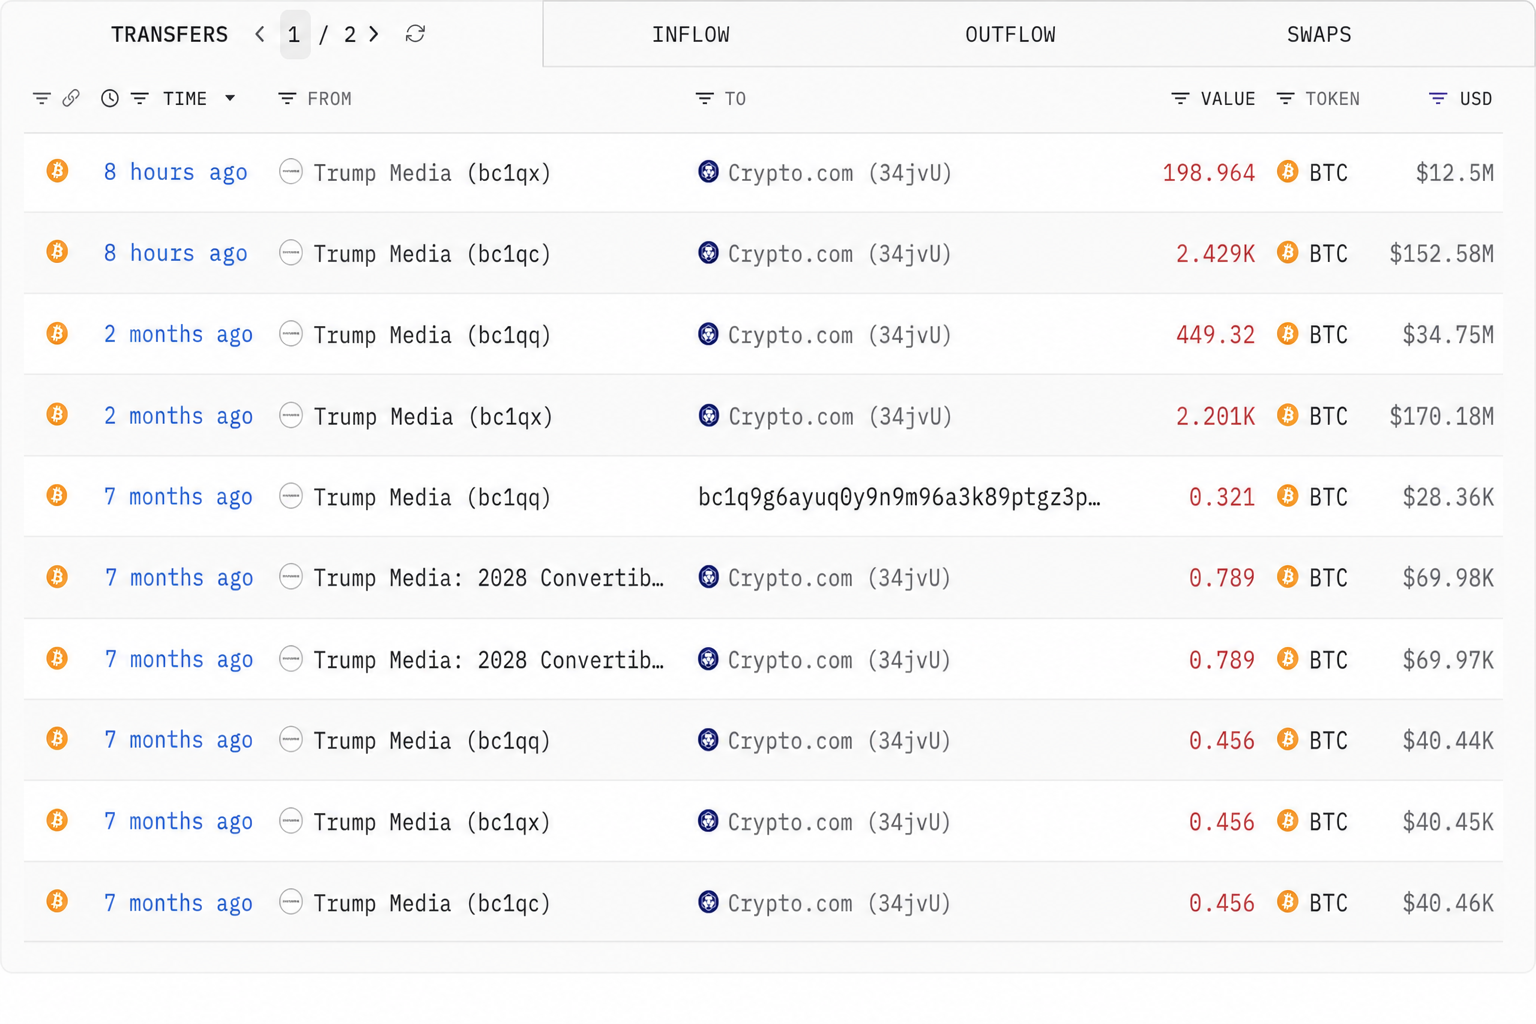
Task: Open the '7 months ago' link in the $40.46K row
Action: [178, 903]
